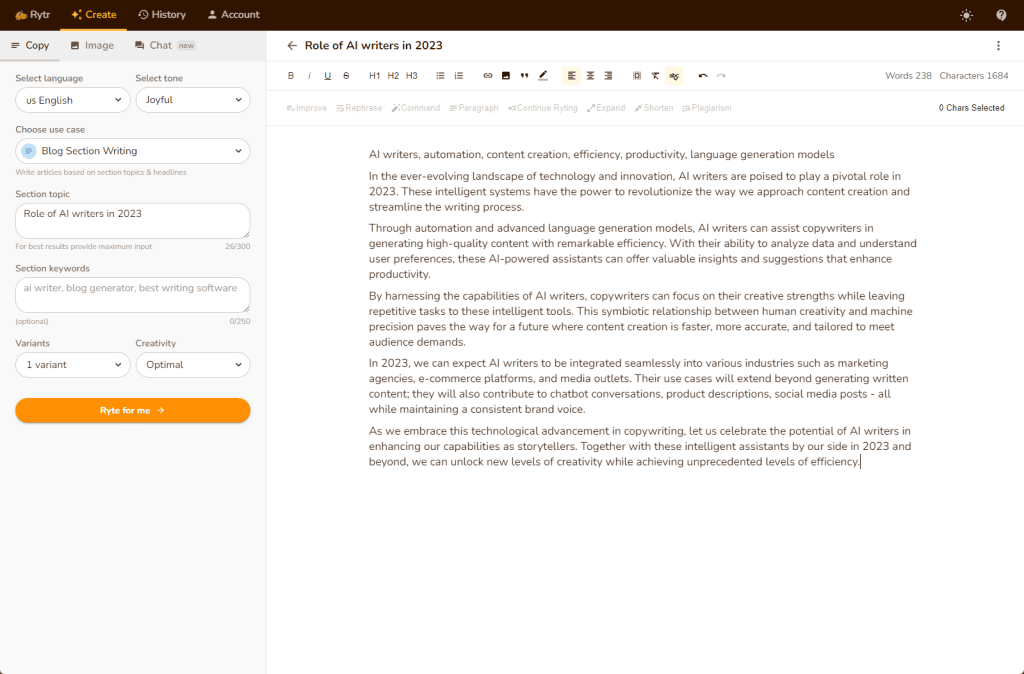Open the Select tone dropdown showing Joyful
Screen dimensions: 1024x674
tap(193, 100)
